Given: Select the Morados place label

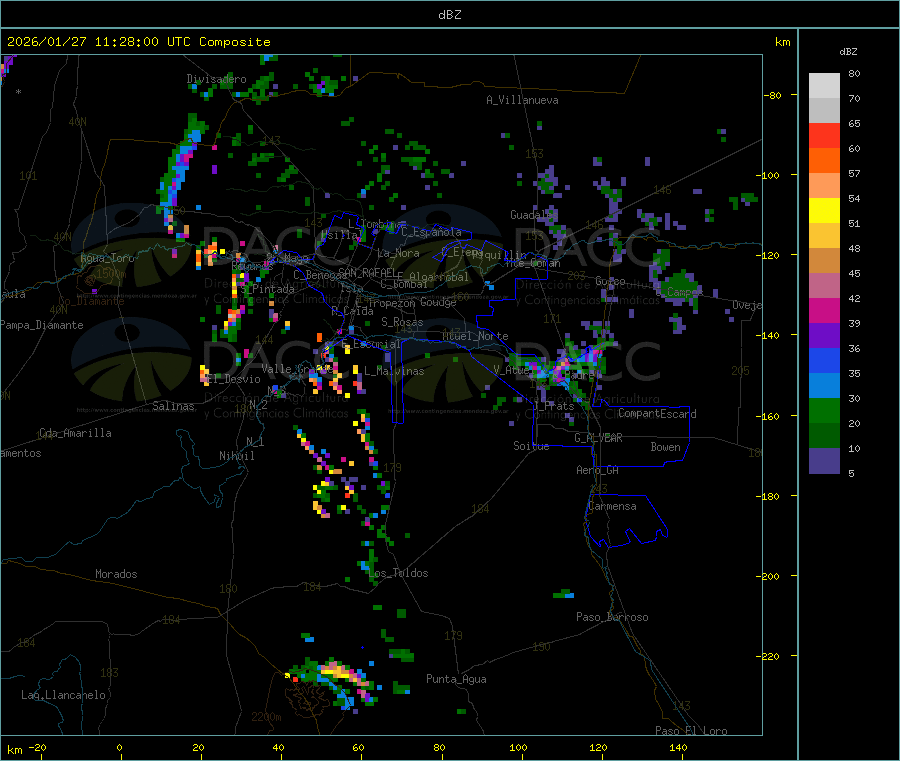Looking at the screenshot, I should click(116, 574).
